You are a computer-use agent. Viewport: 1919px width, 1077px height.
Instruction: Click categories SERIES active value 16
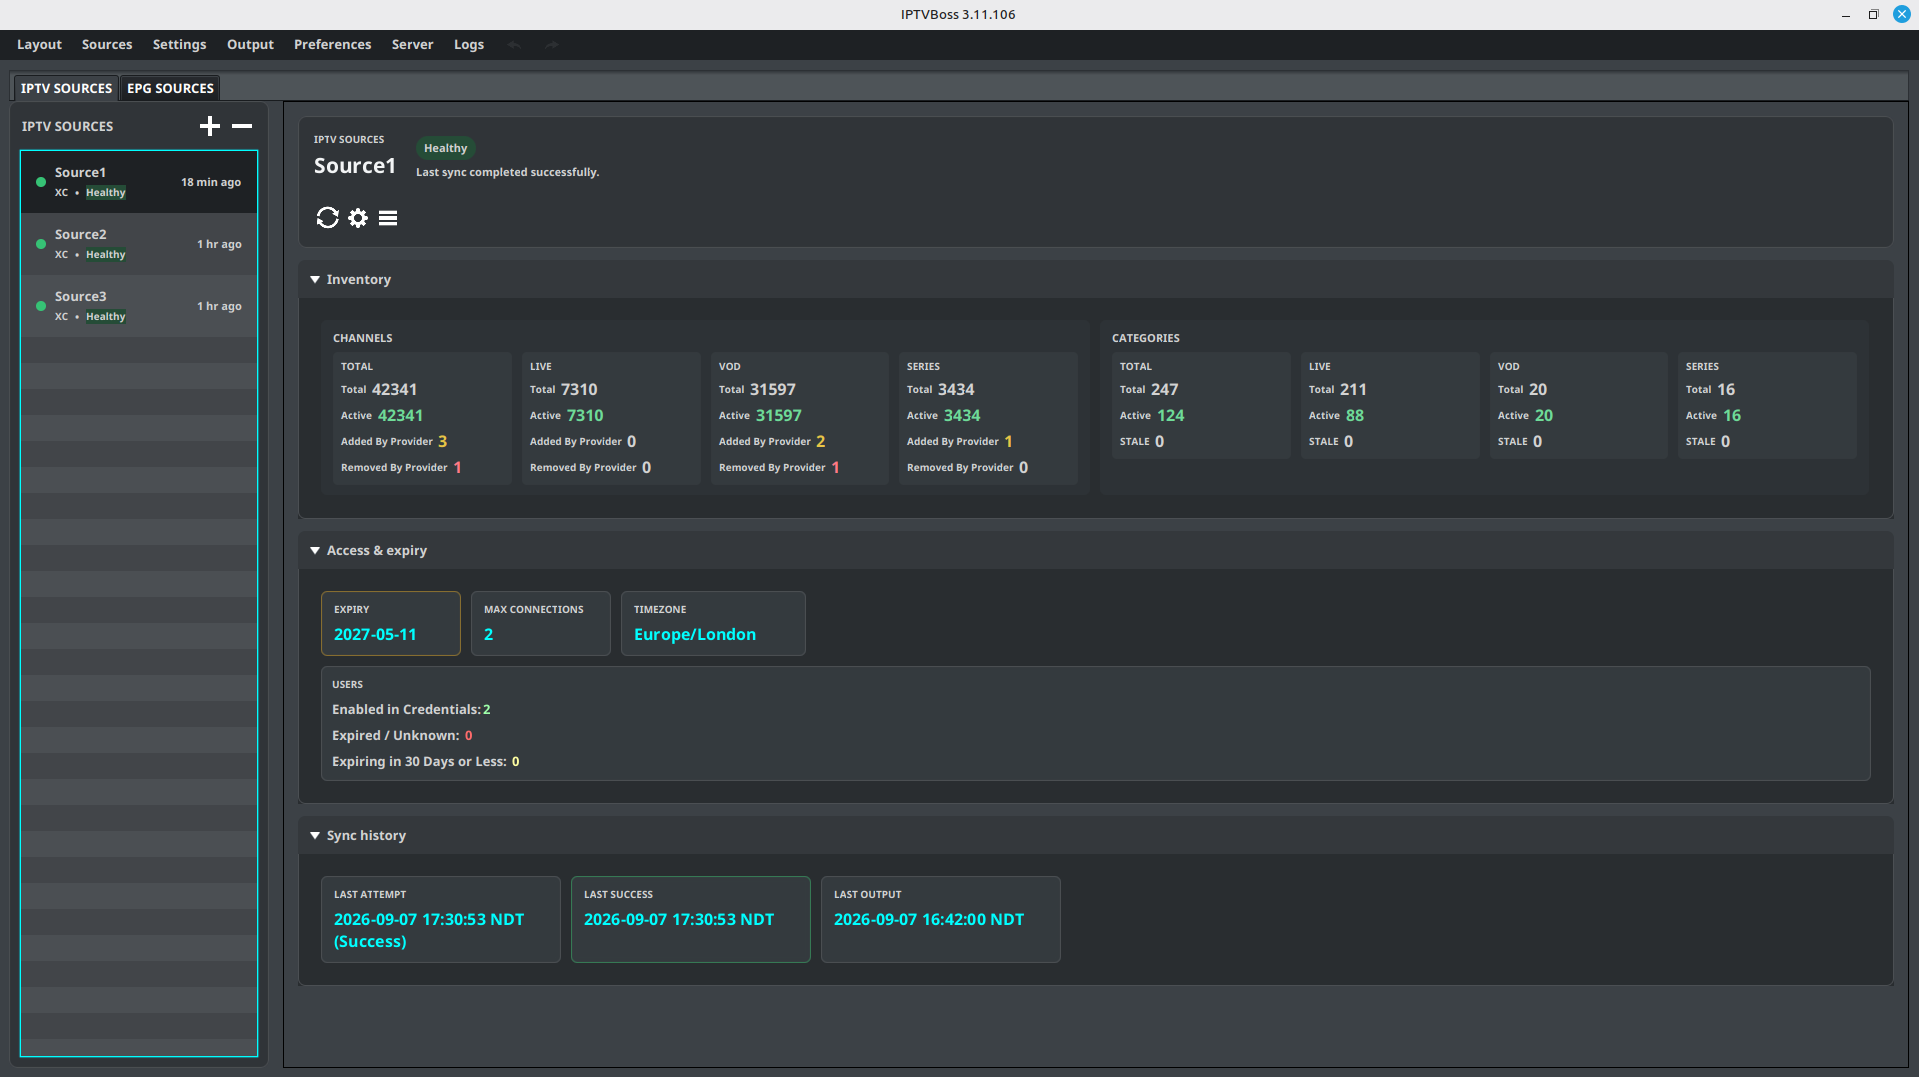pyautogui.click(x=1732, y=415)
